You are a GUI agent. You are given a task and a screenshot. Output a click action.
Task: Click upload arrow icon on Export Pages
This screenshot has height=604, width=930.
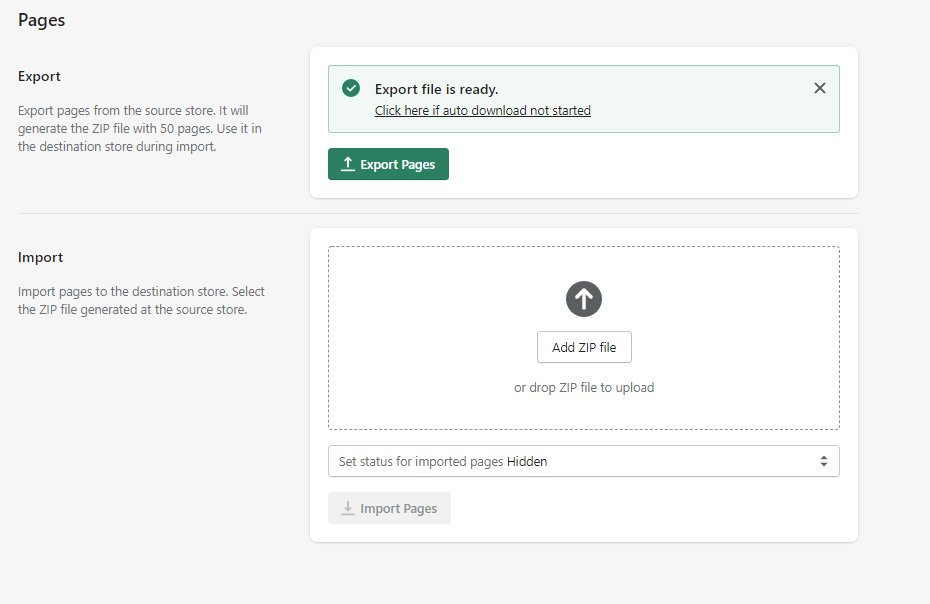tap(348, 164)
